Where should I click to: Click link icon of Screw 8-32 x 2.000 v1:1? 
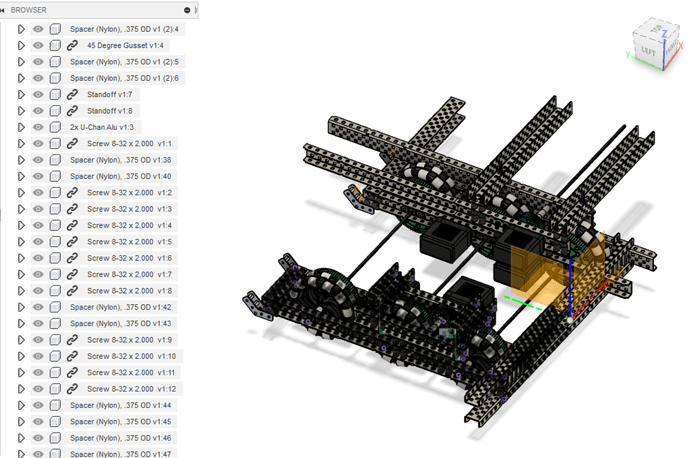pos(72,143)
